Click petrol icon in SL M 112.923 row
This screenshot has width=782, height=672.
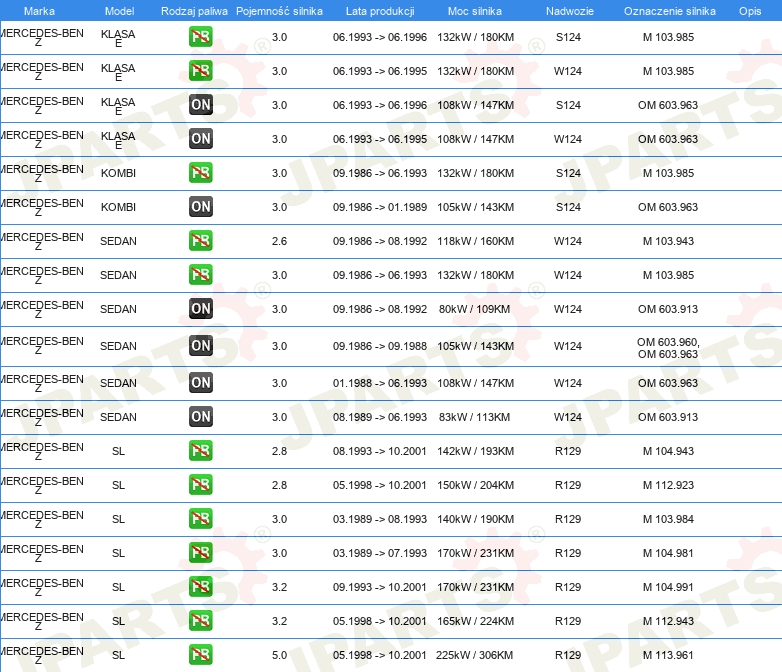coord(200,484)
